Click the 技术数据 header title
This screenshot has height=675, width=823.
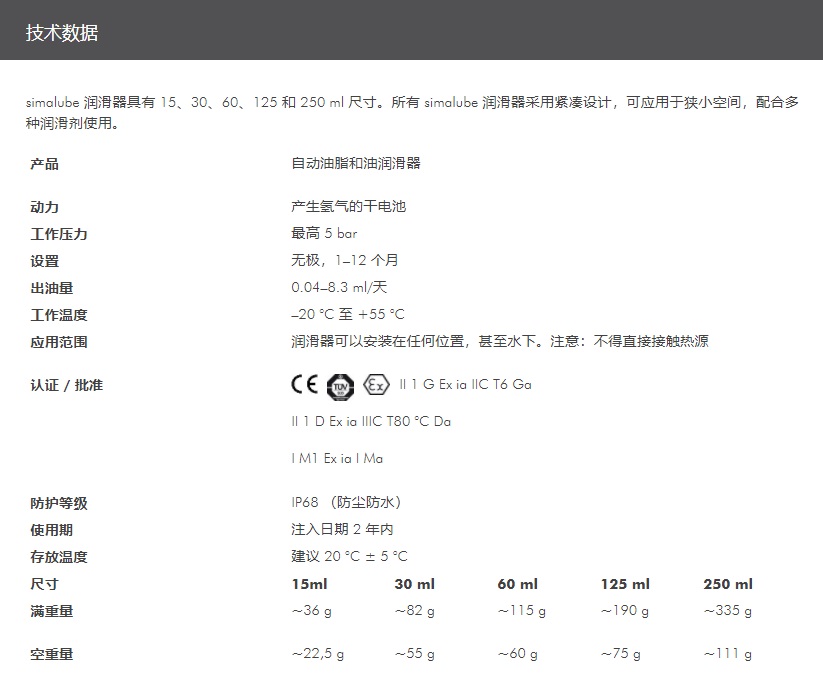pos(62,33)
